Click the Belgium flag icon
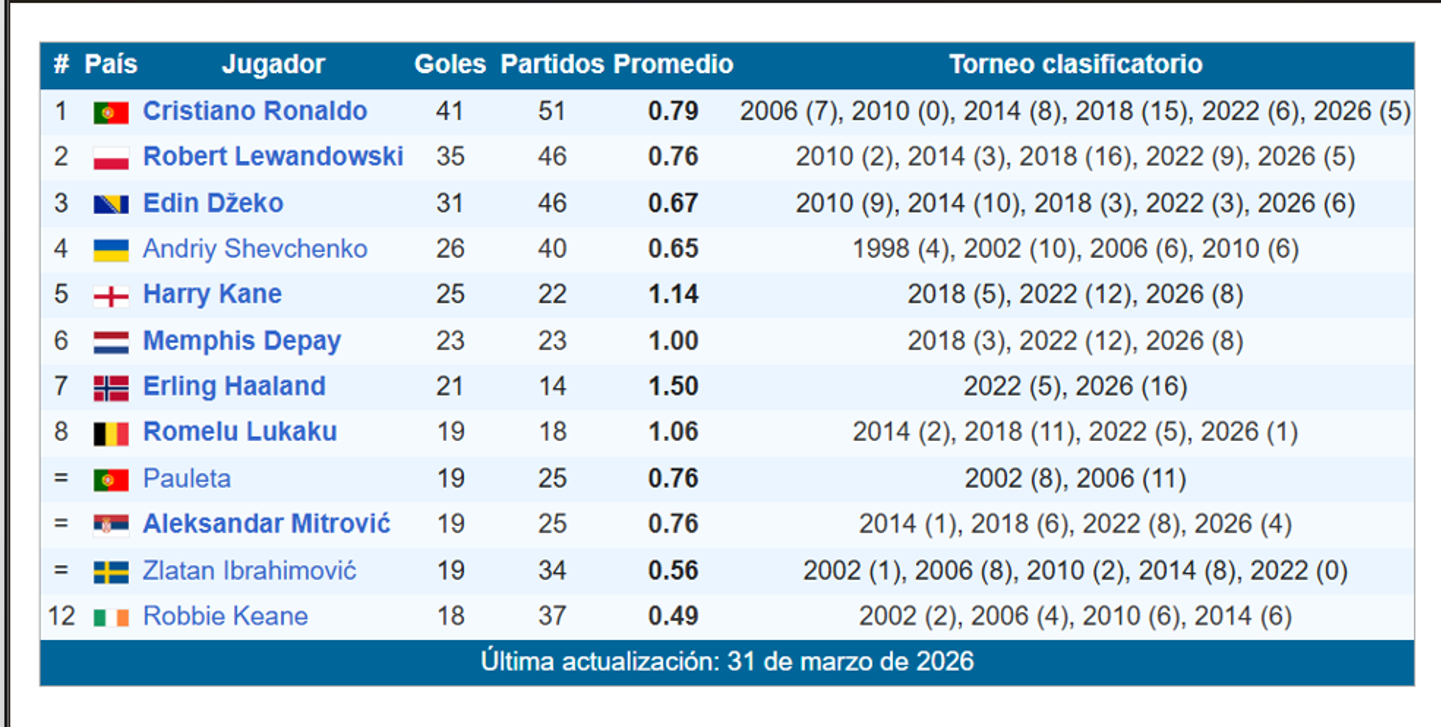This screenshot has width=1441, height=727. coord(111,434)
